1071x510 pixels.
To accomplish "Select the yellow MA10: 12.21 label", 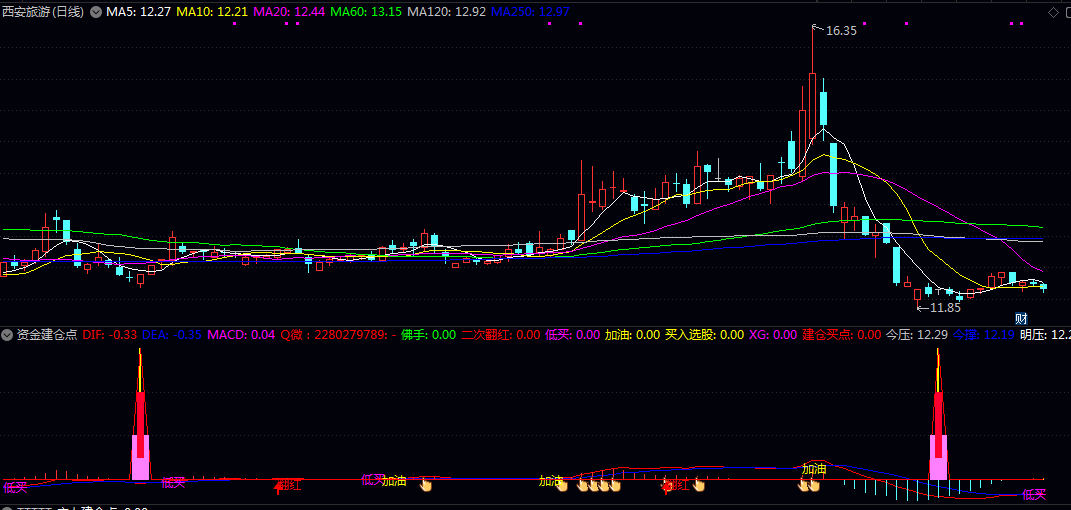I will click(212, 12).
